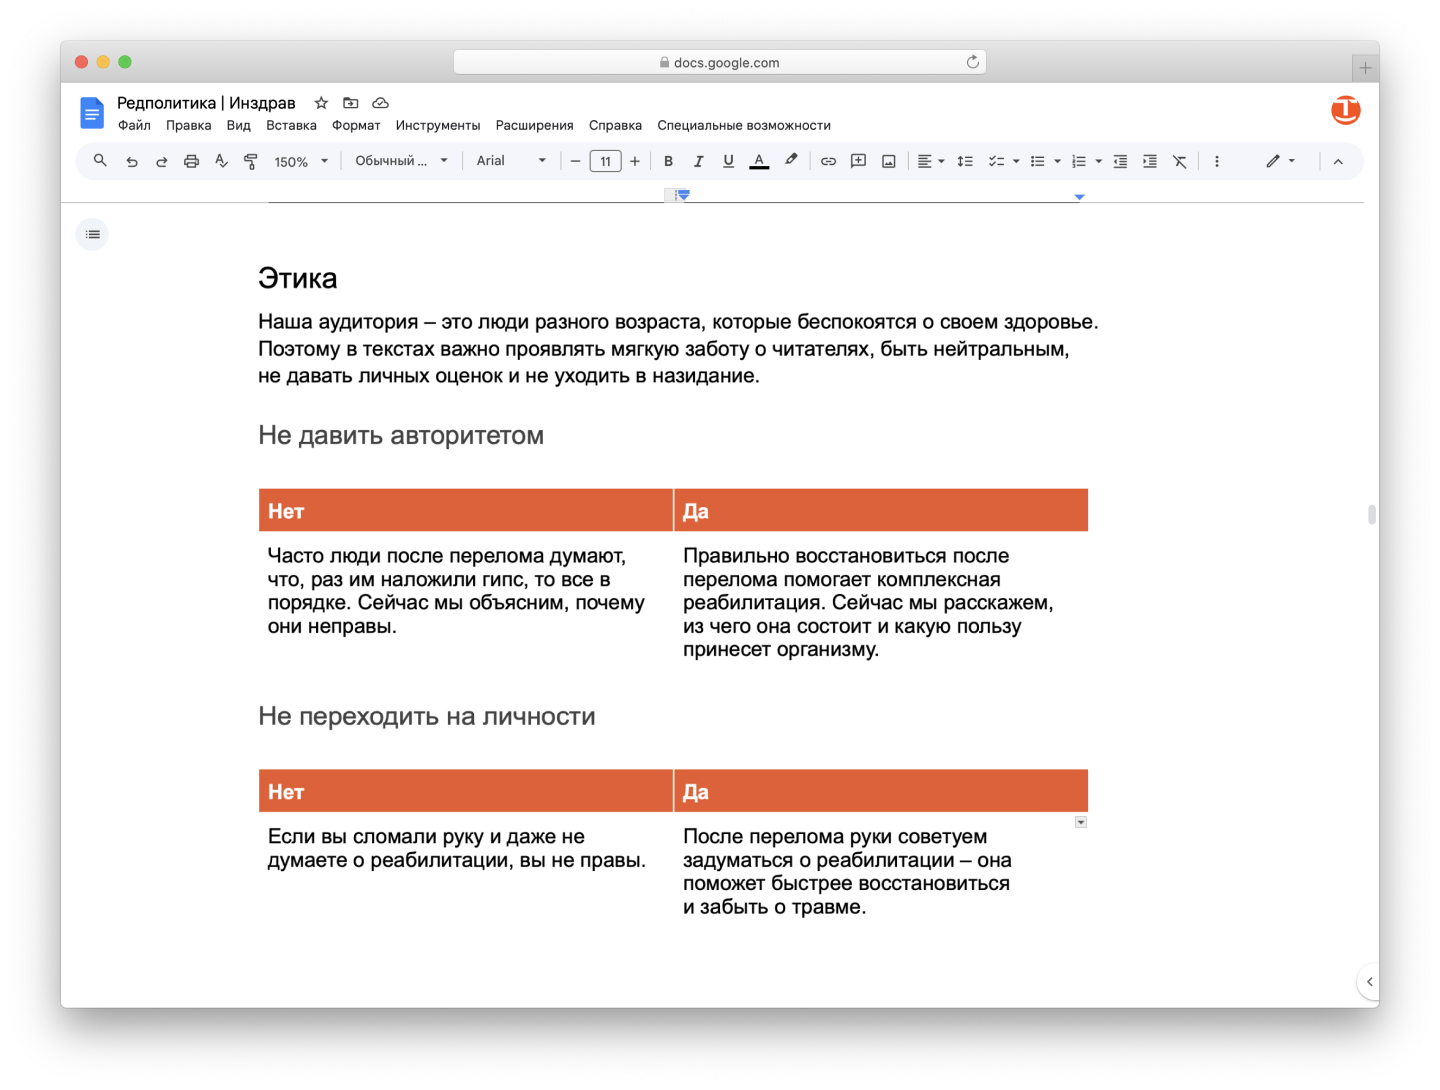Open the Обычный paragraph style dropdown
This screenshot has height=1090, width=1440.
pyautogui.click(x=401, y=161)
